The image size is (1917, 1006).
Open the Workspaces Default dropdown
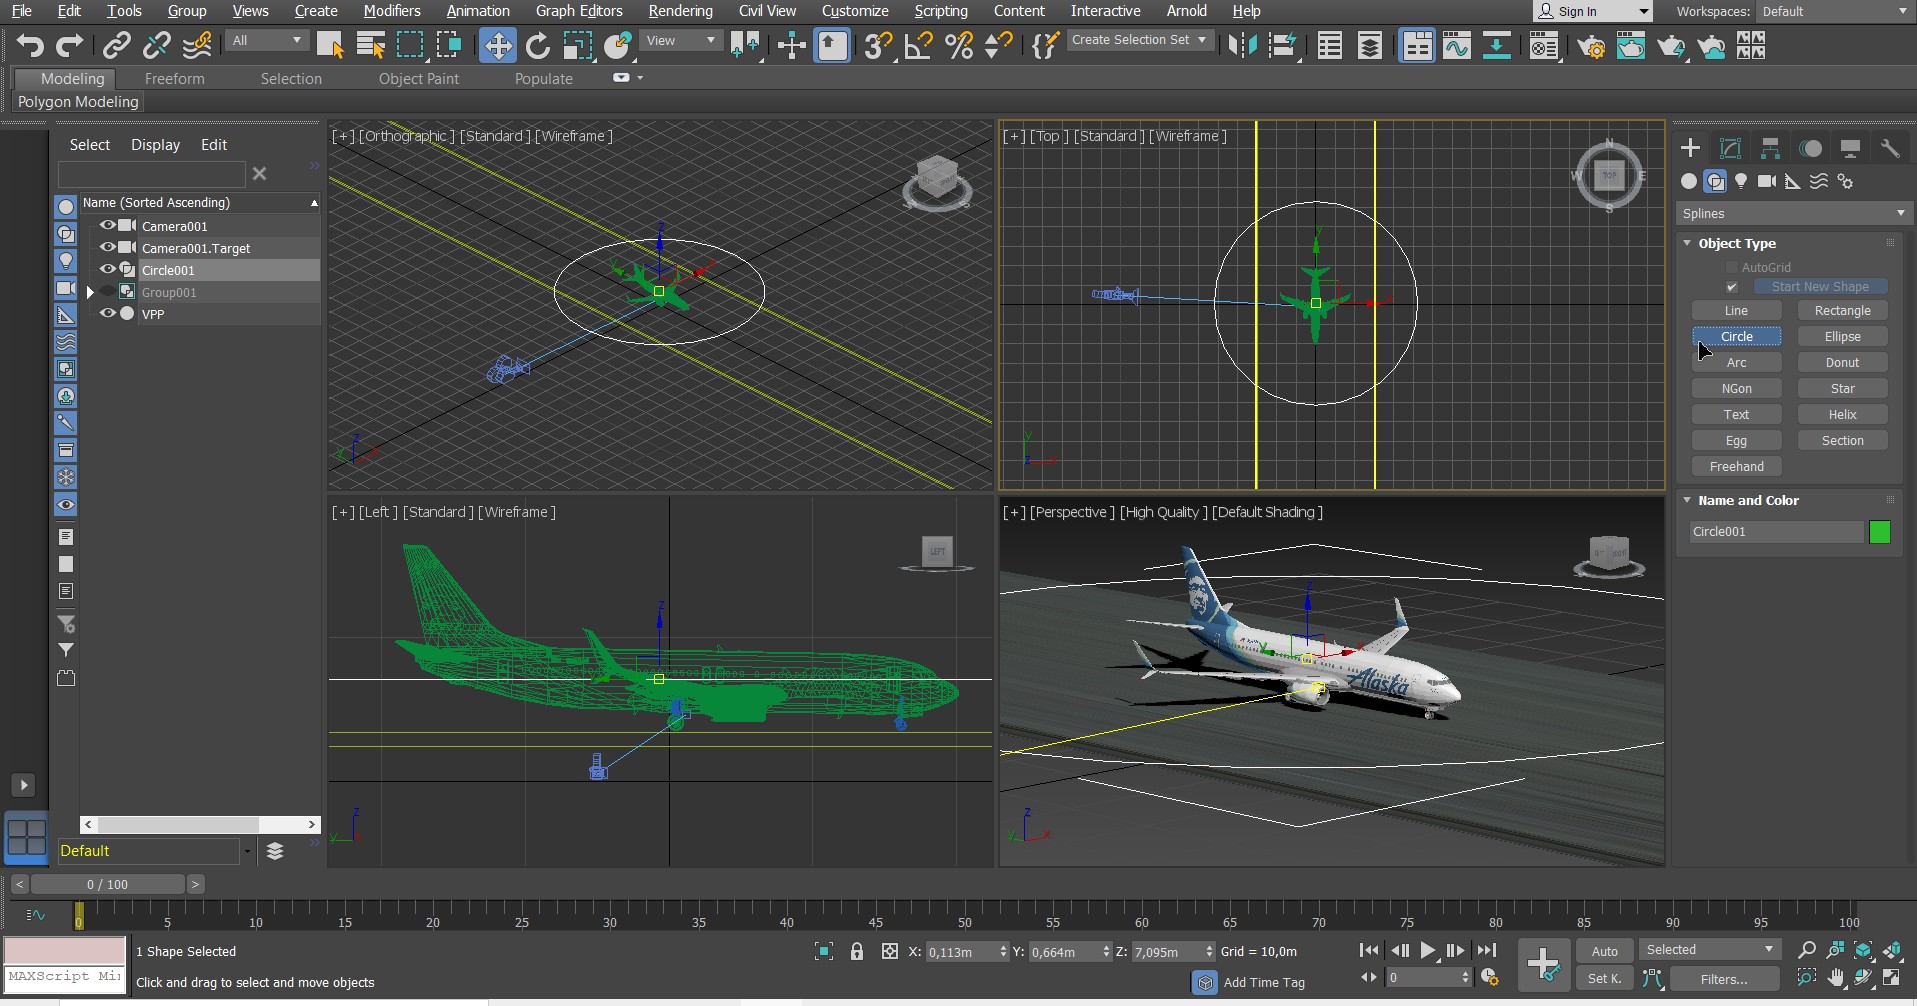1834,11
